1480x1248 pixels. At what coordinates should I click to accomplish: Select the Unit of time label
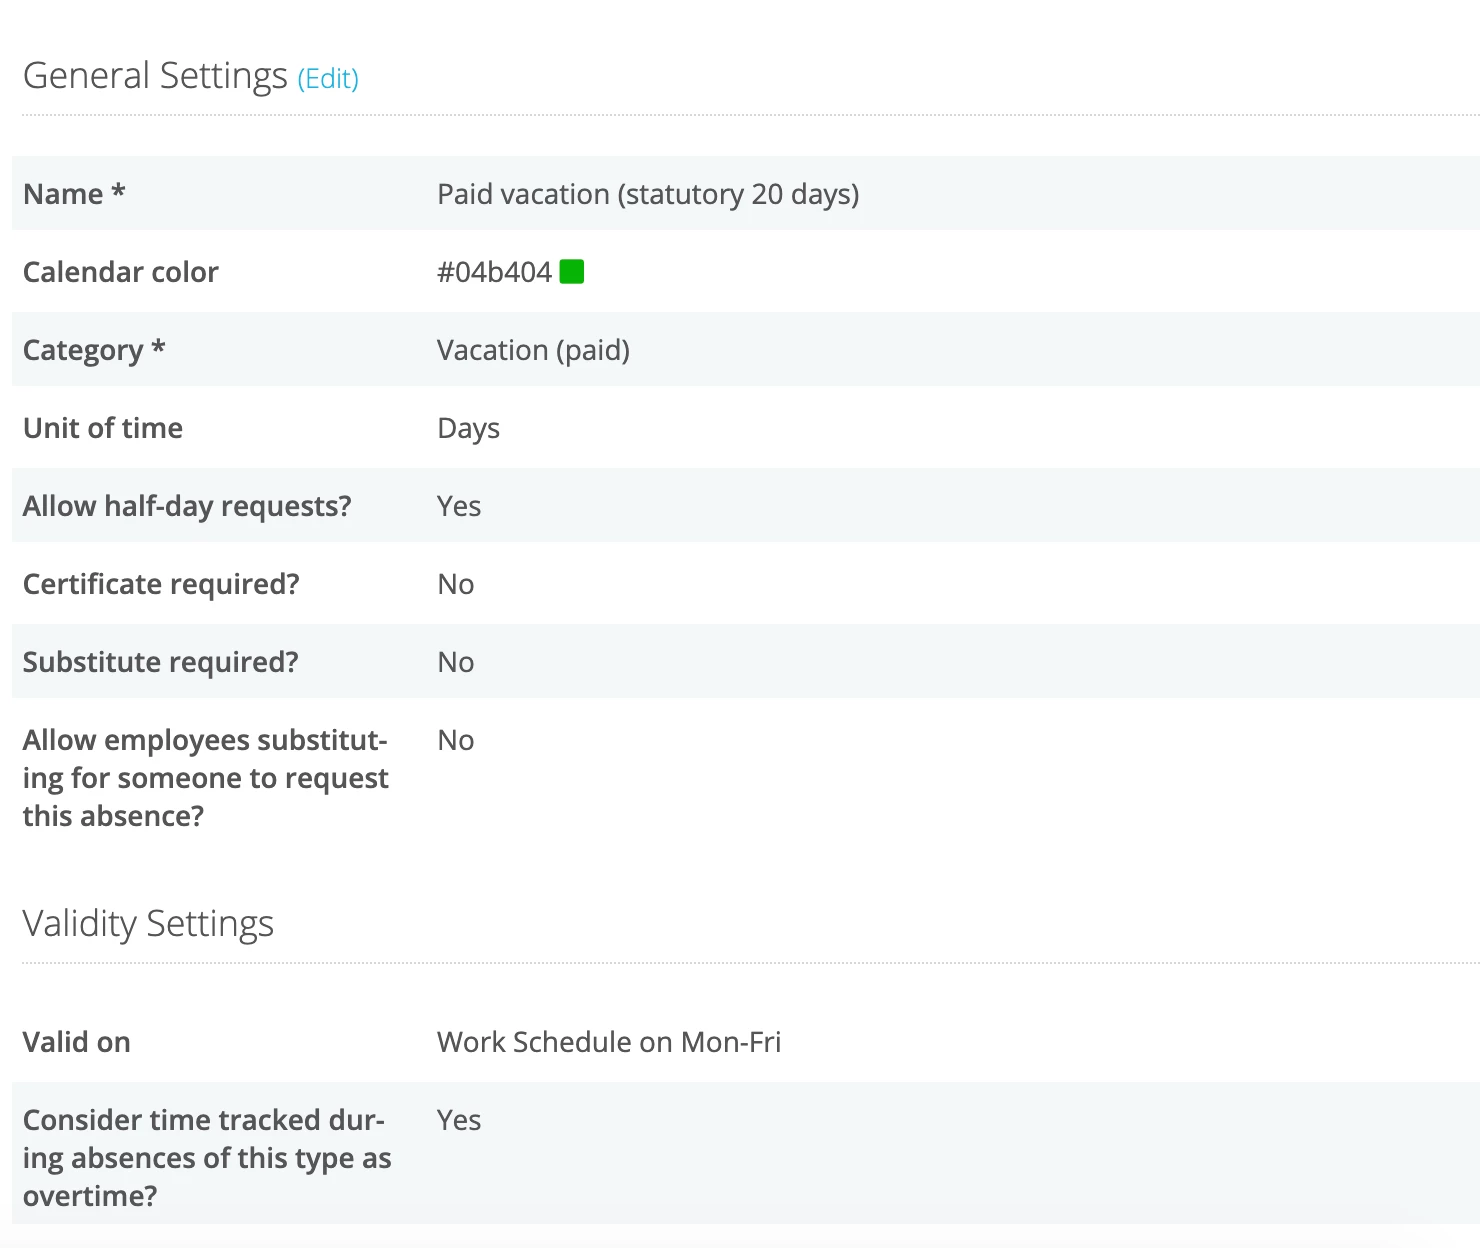click(103, 428)
